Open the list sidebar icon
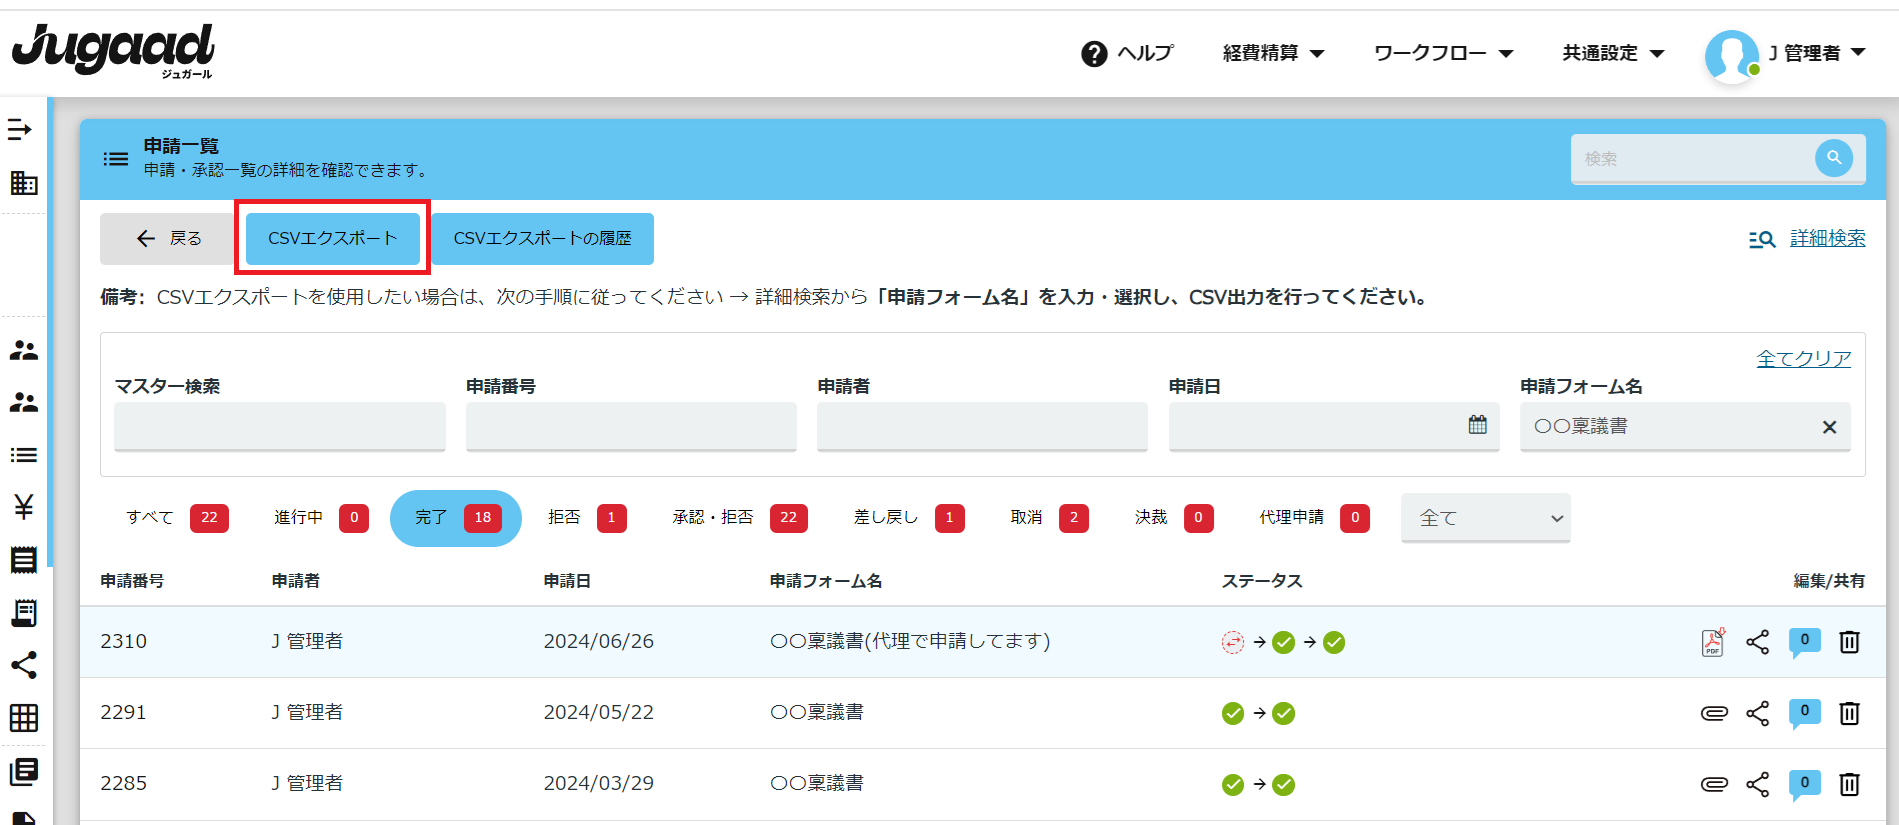Viewport: 1899px width, 825px height. (x=23, y=455)
